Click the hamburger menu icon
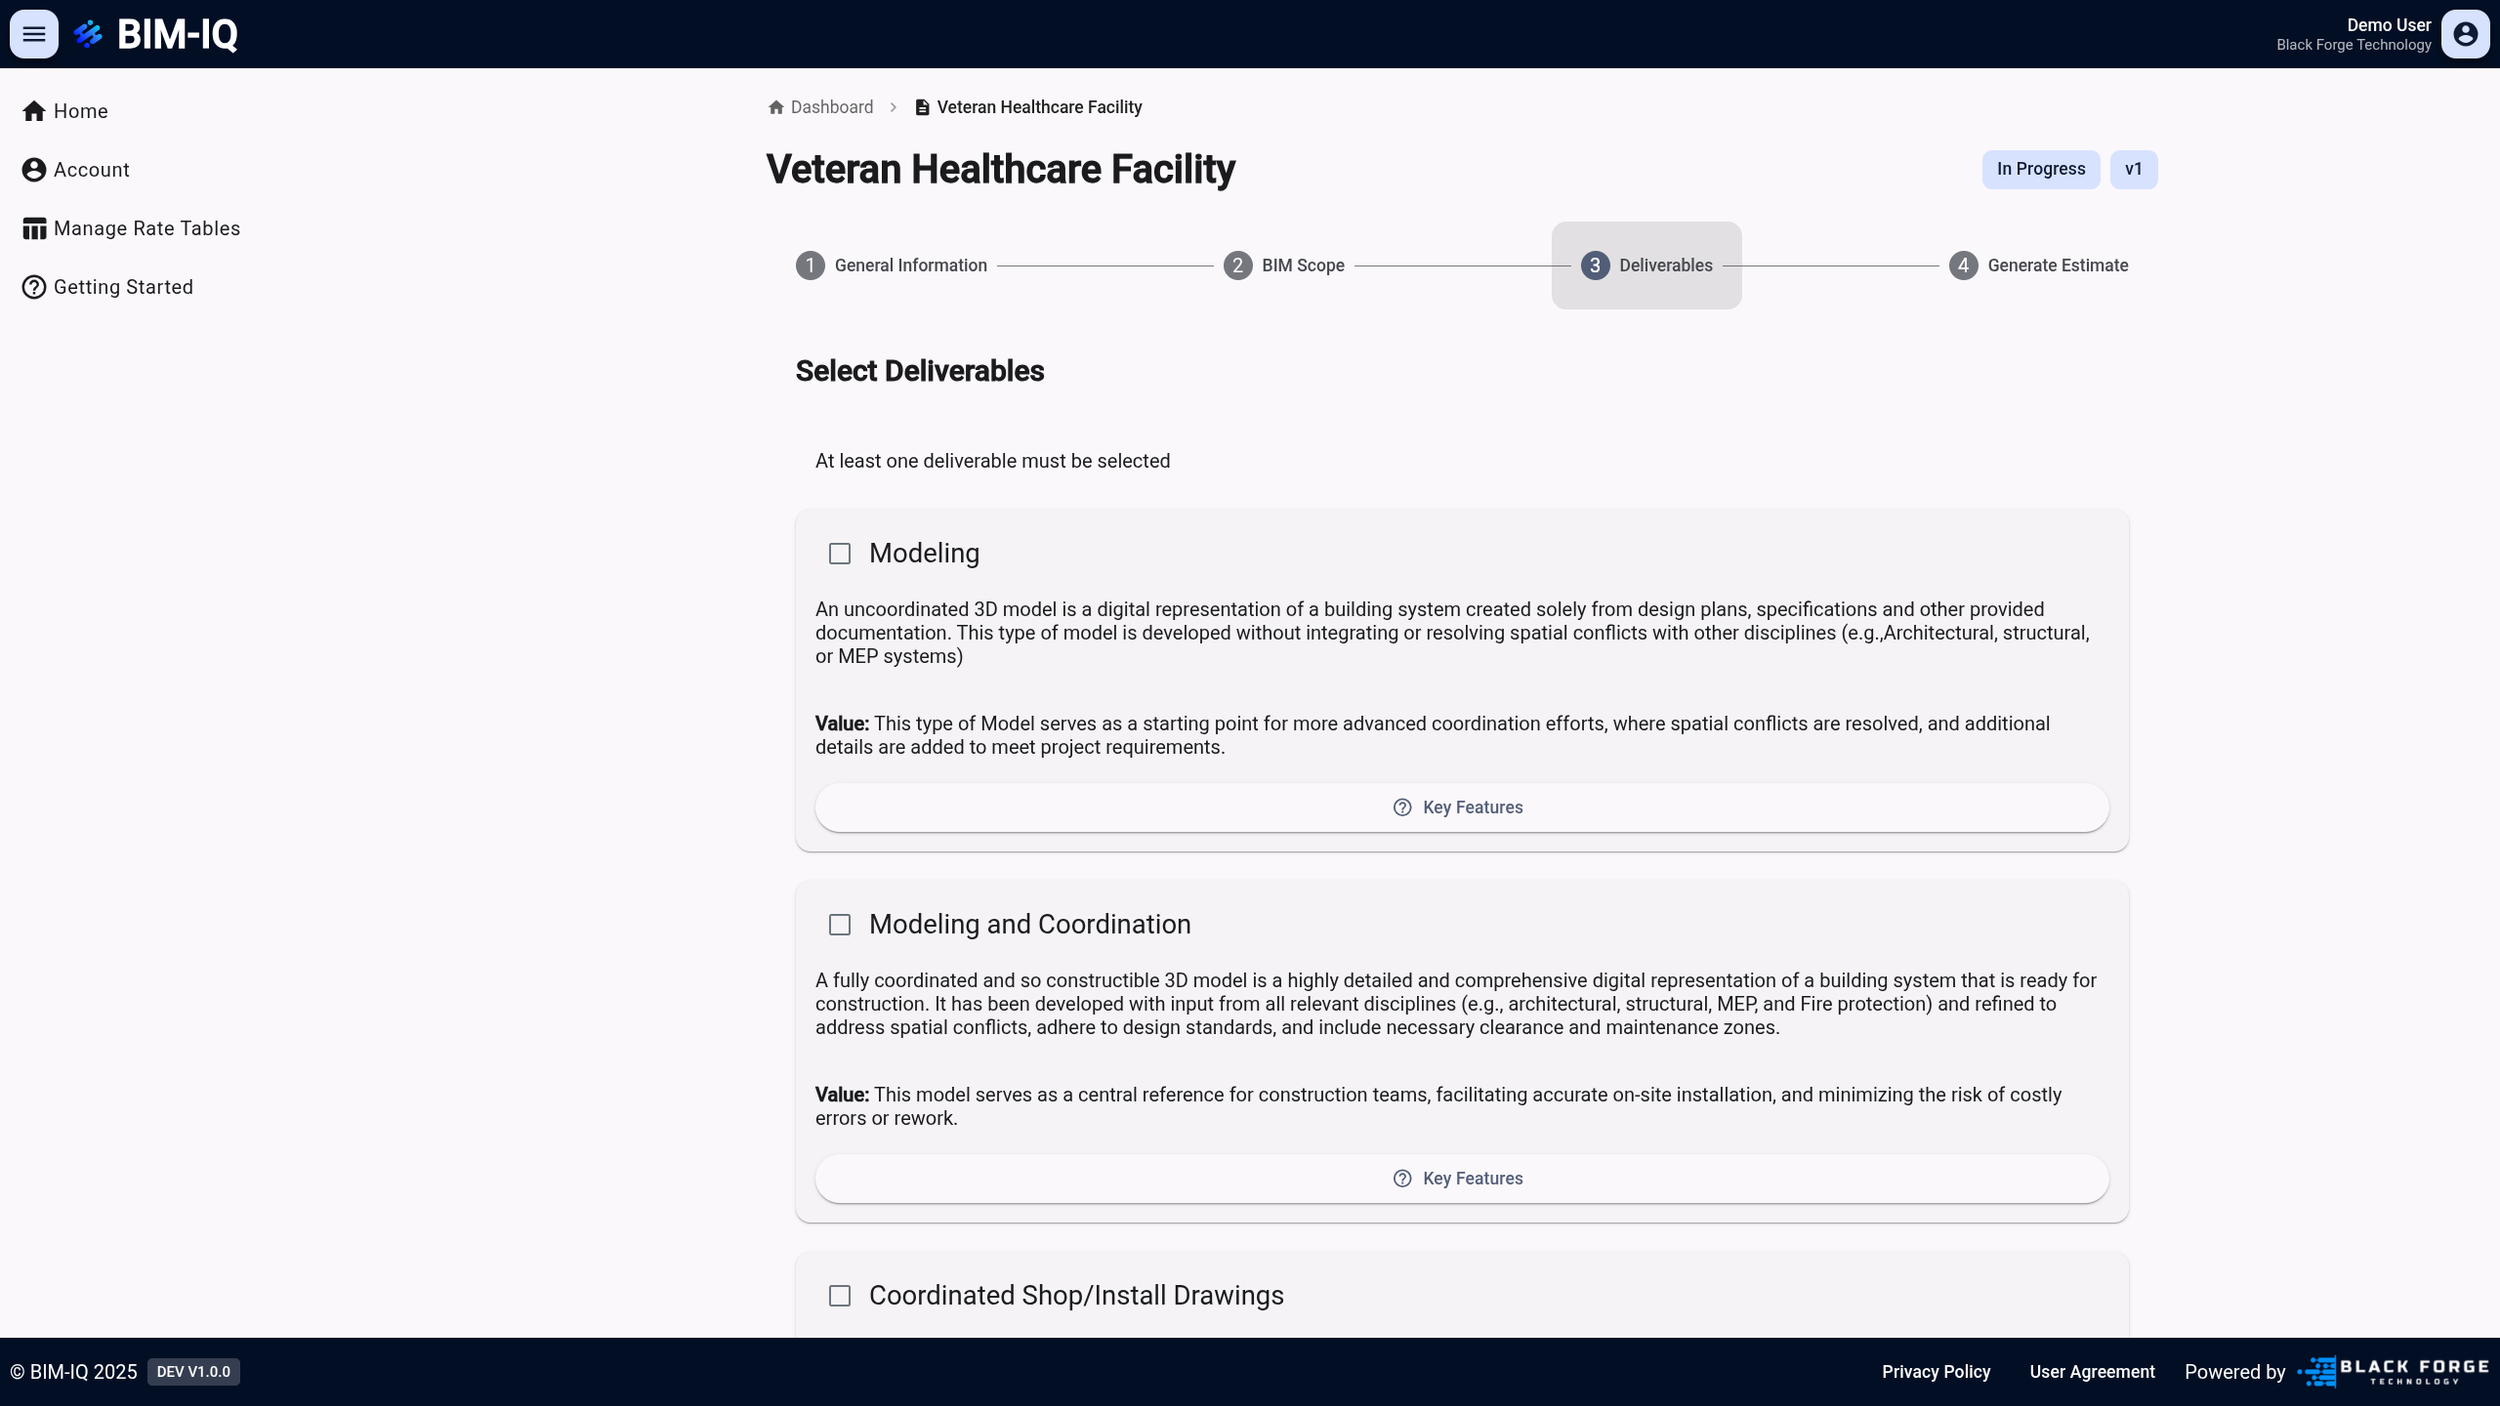The width and height of the screenshot is (2500, 1406). [34, 34]
